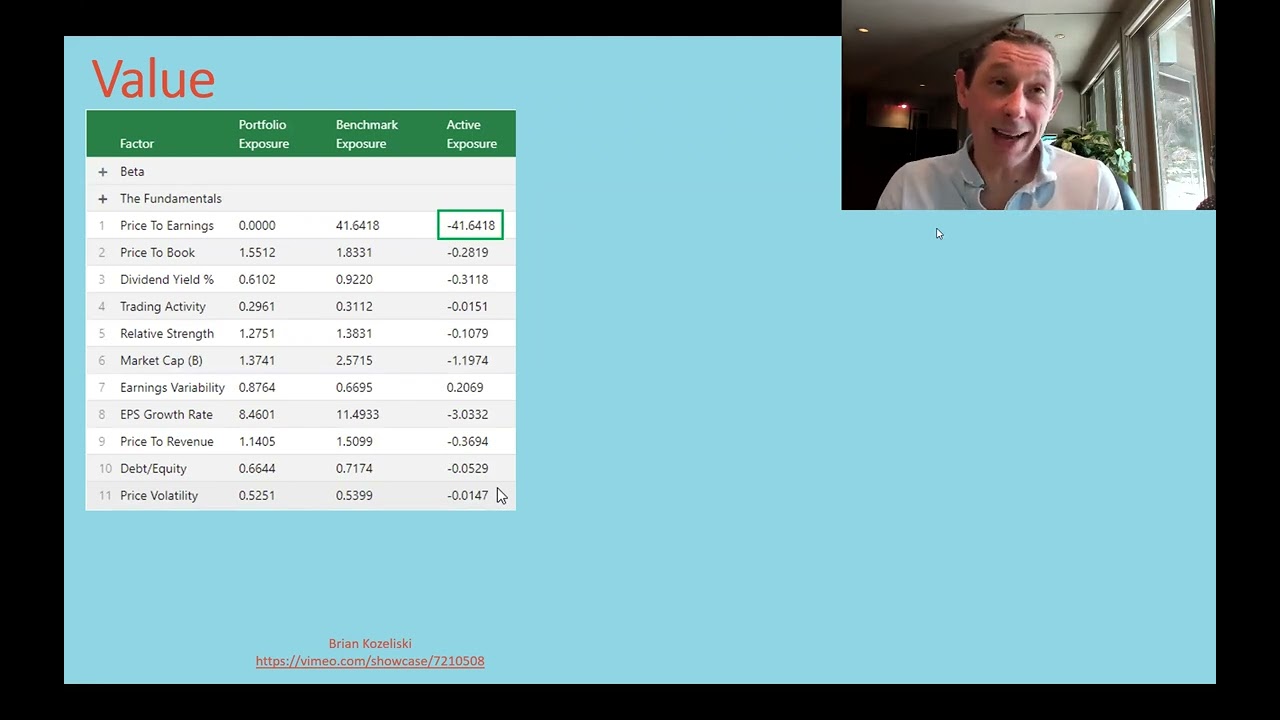Select the Earnings Variability row label
This screenshot has height=720, width=1280.
pos(172,388)
